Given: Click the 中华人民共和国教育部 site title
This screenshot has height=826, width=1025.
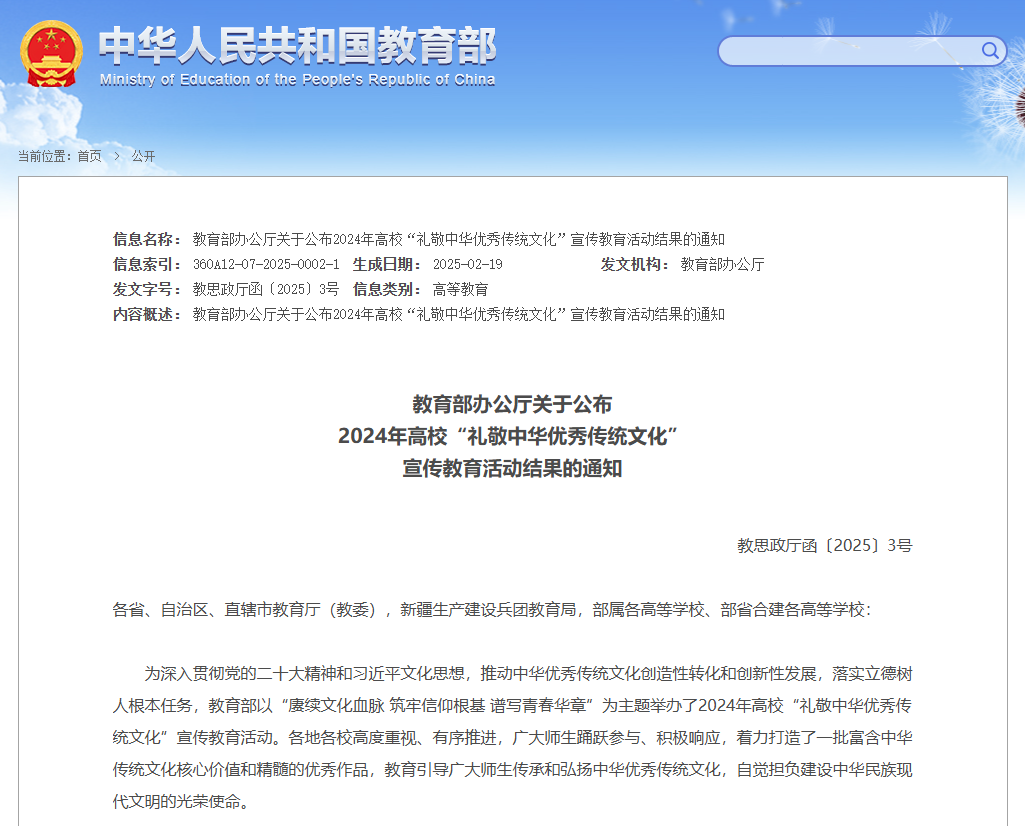Looking at the screenshot, I should (x=297, y=45).
